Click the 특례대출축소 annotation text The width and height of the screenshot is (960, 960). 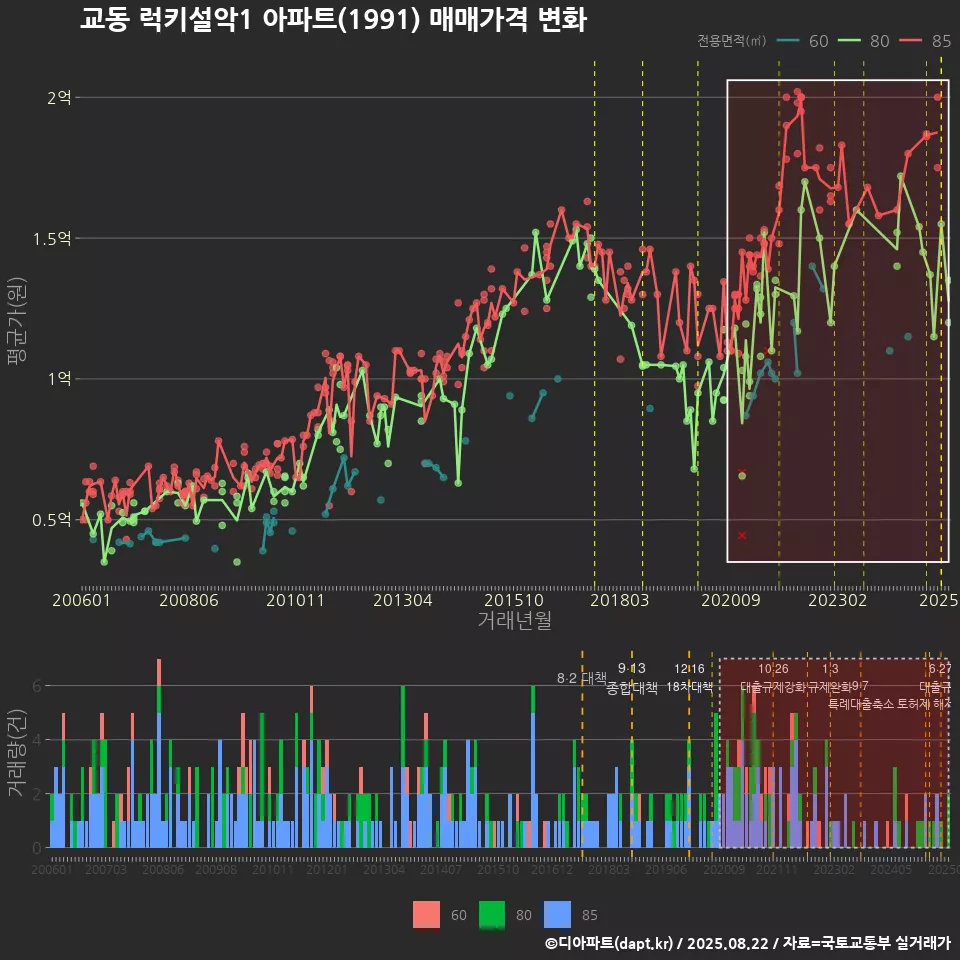[861, 704]
